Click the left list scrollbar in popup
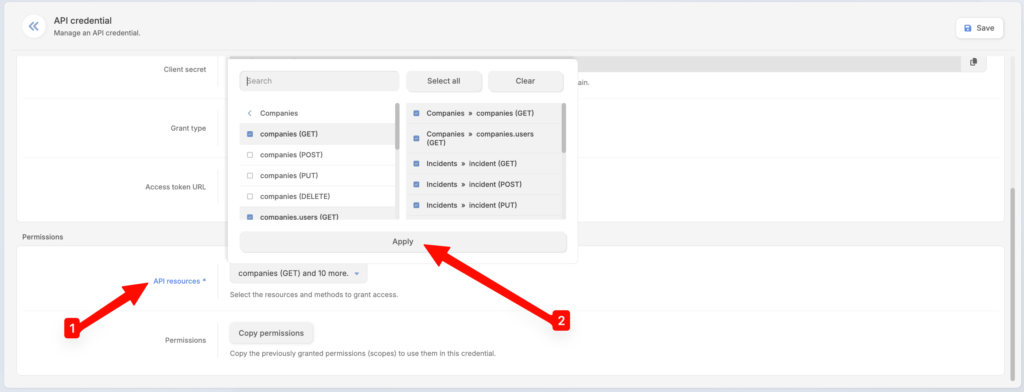The width and height of the screenshot is (1024, 392). 397,125
